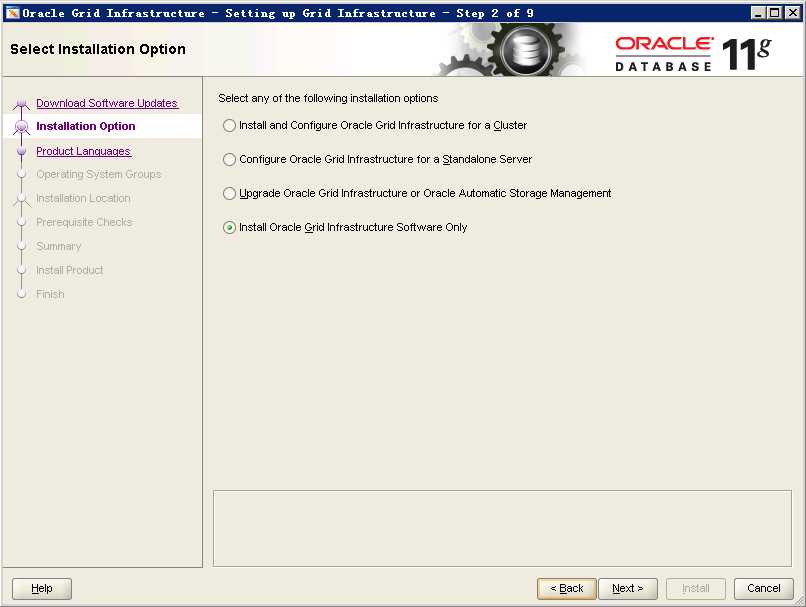Click the Oracle Database 11g logo
The image size is (806, 607).
click(x=692, y=53)
